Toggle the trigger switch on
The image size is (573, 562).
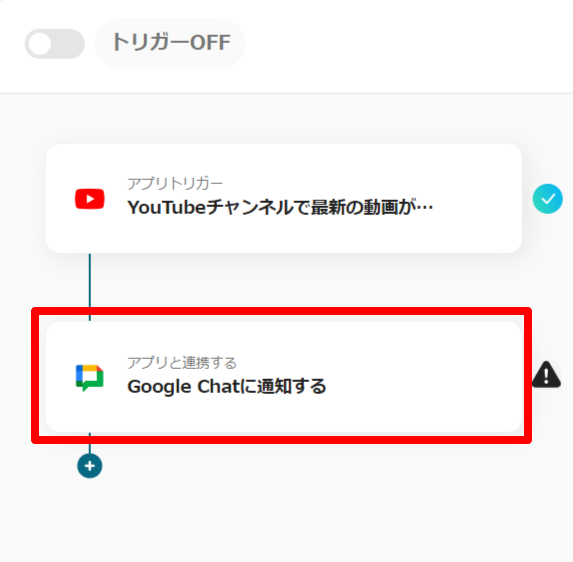coord(54,44)
